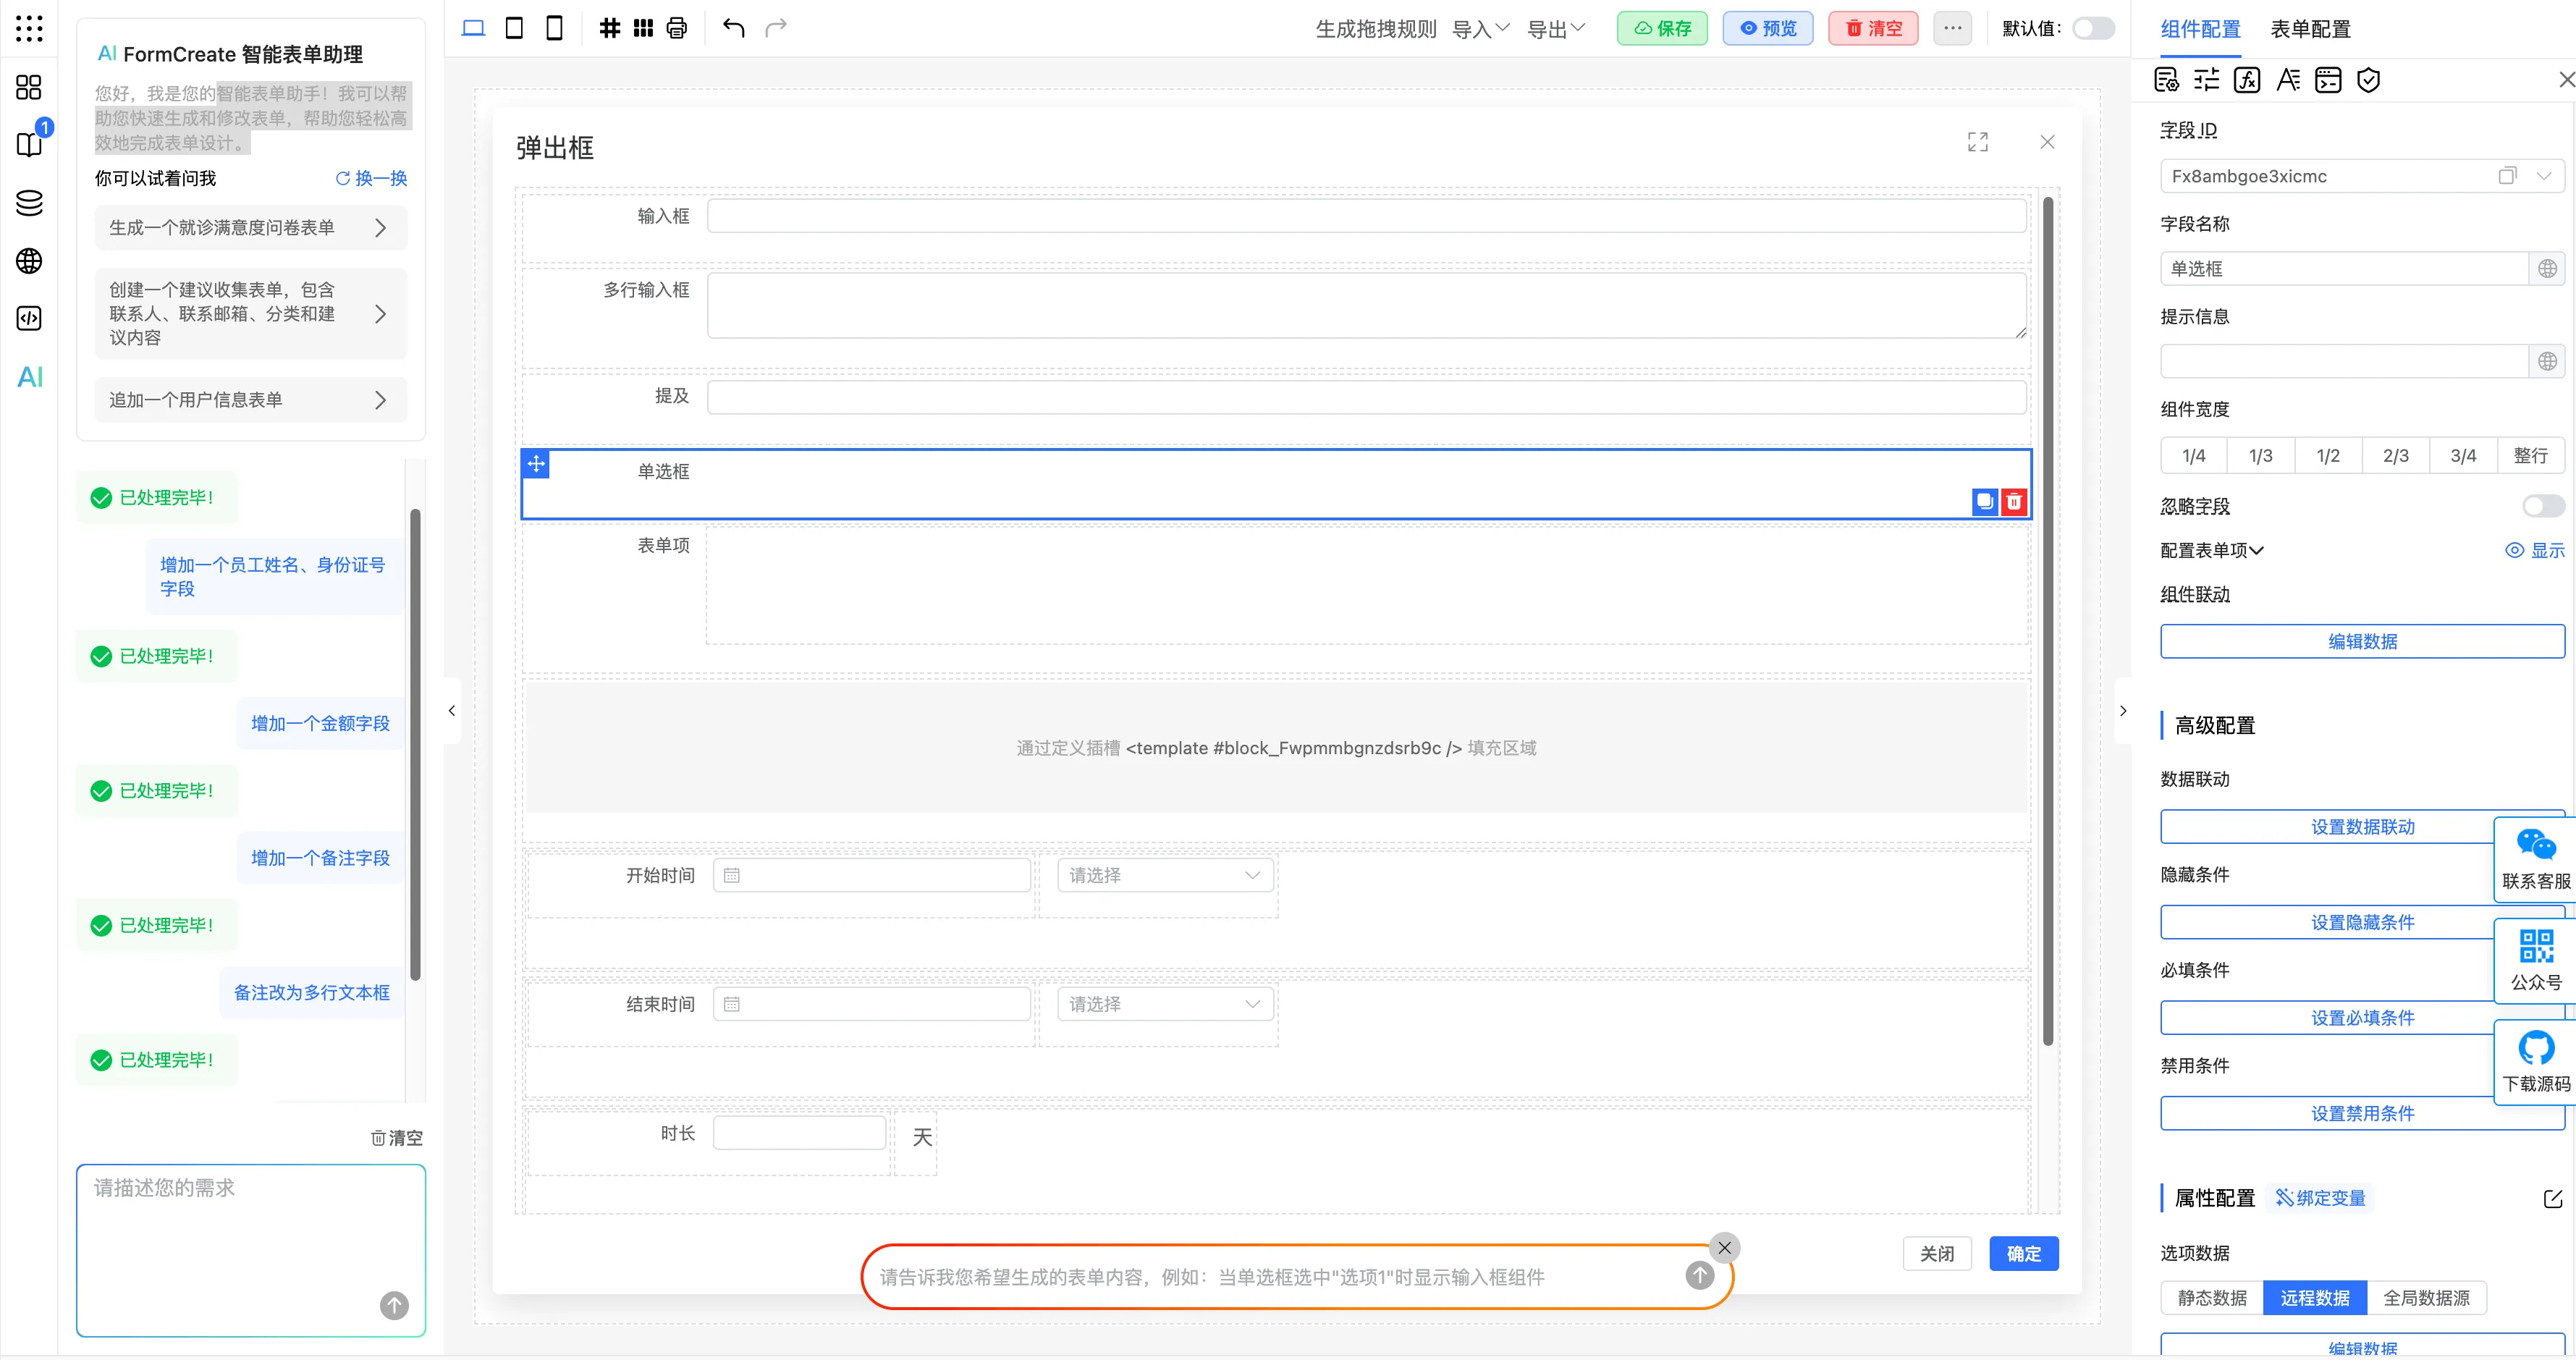Select 远程数据 option data mode
This screenshot has width=2576, height=1360.
[2314, 1297]
